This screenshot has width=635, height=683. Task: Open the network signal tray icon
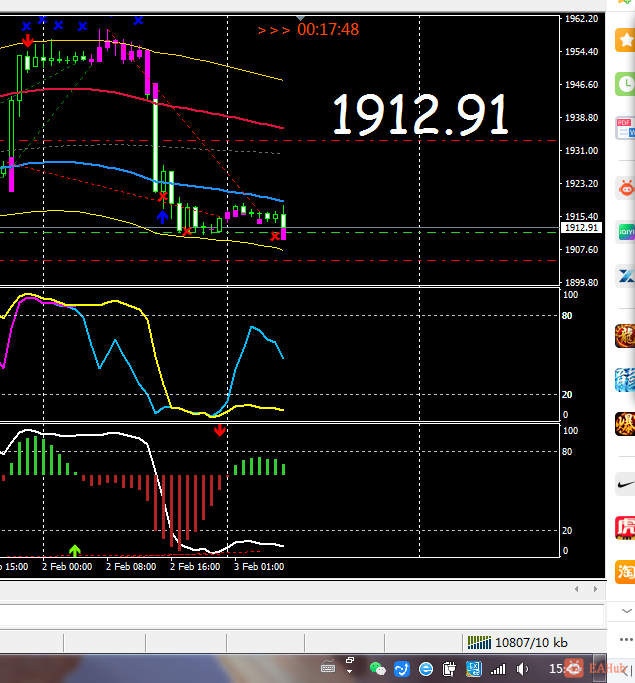tap(498, 669)
